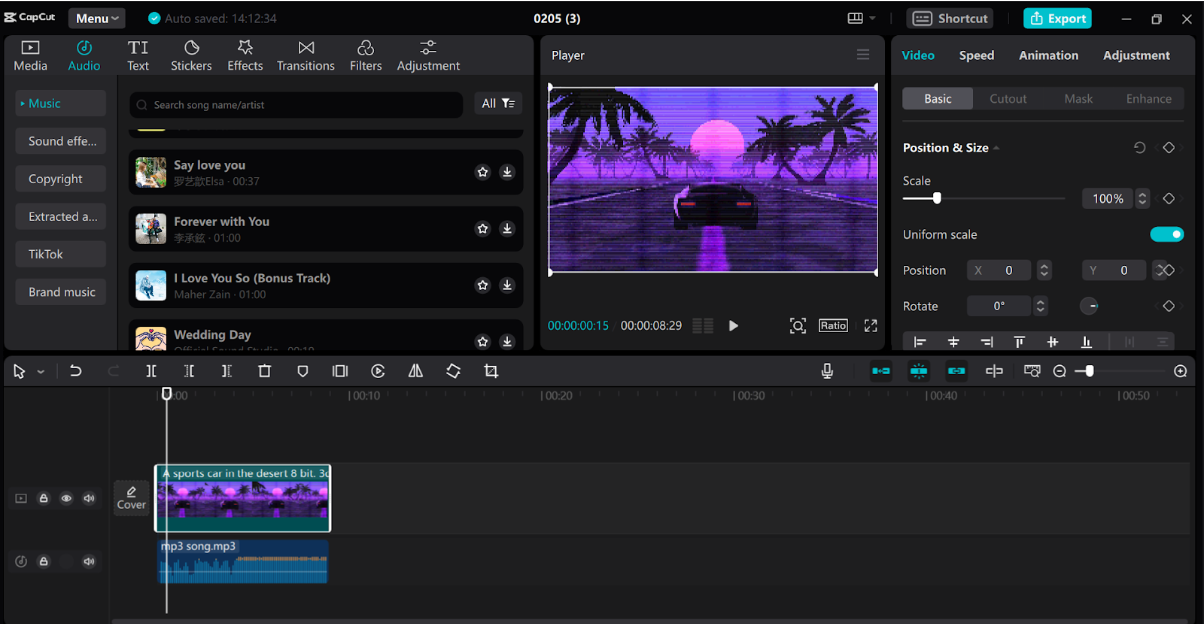
Task: Open the Transitions tab
Action: click(x=306, y=56)
